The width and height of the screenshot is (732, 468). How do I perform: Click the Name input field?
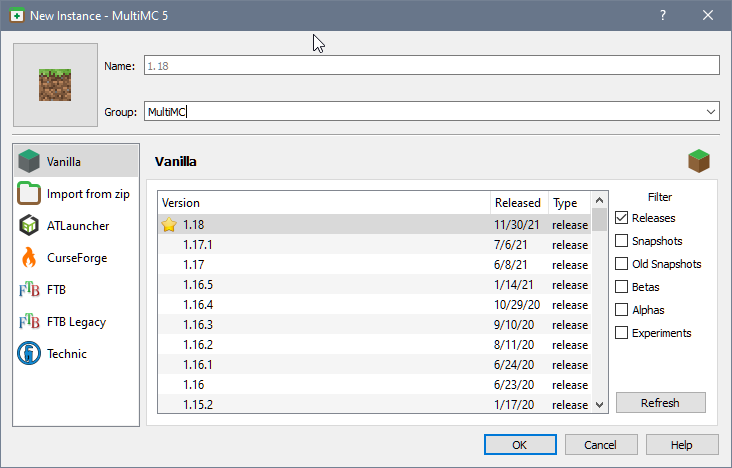click(432, 65)
